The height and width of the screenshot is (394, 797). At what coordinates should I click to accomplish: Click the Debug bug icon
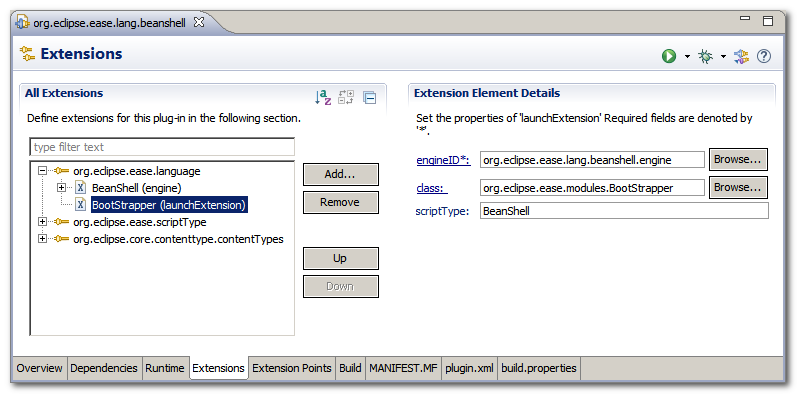[x=705, y=56]
